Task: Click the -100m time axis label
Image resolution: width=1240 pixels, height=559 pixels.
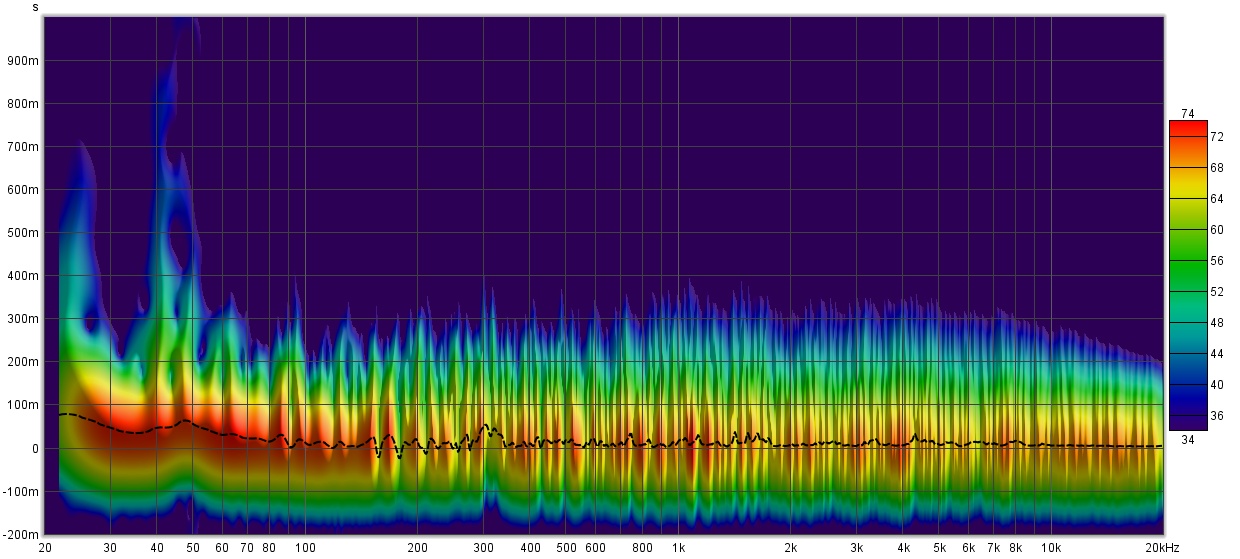Action: [x=22, y=492]
